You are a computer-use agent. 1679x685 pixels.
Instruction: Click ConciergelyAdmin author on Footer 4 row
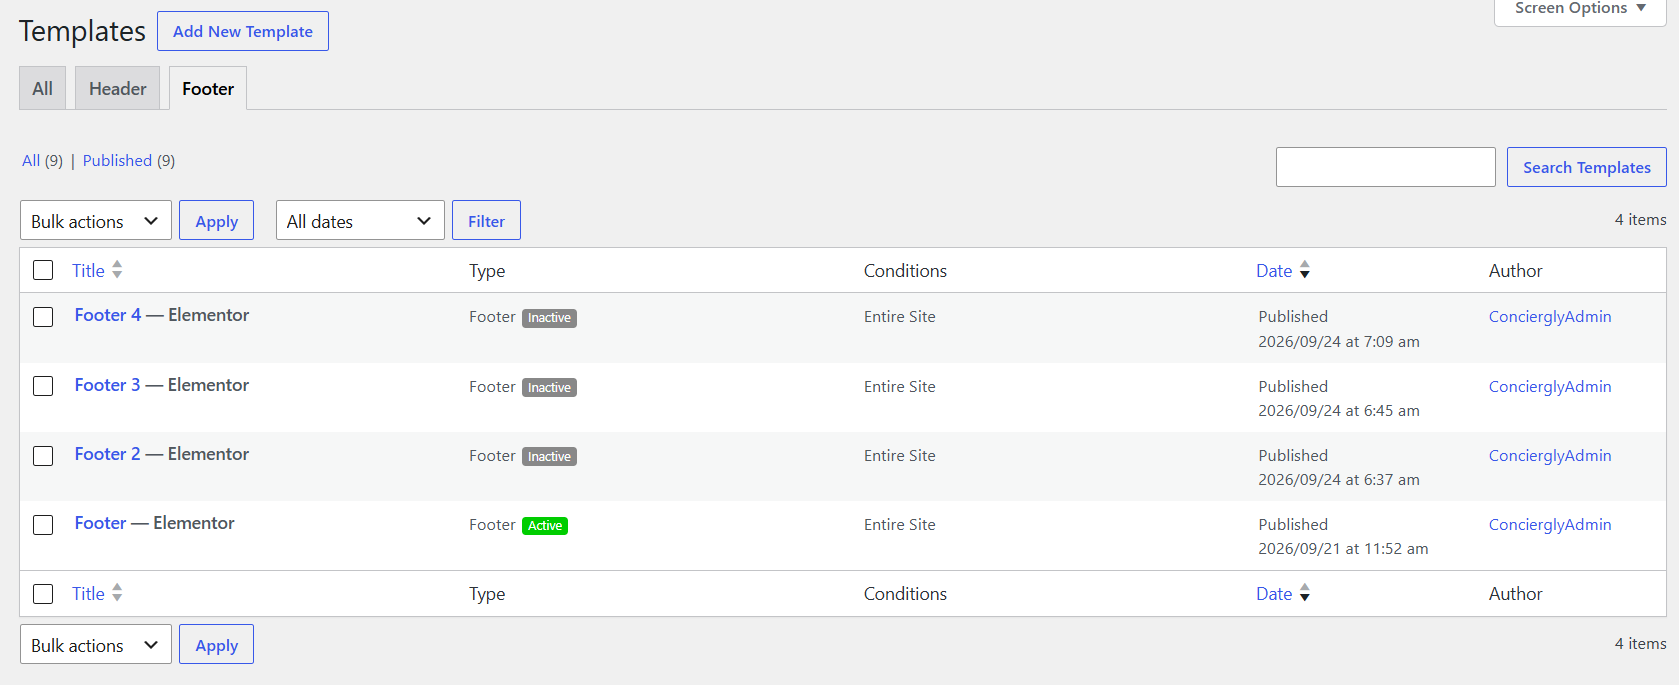click(1550, 317)
